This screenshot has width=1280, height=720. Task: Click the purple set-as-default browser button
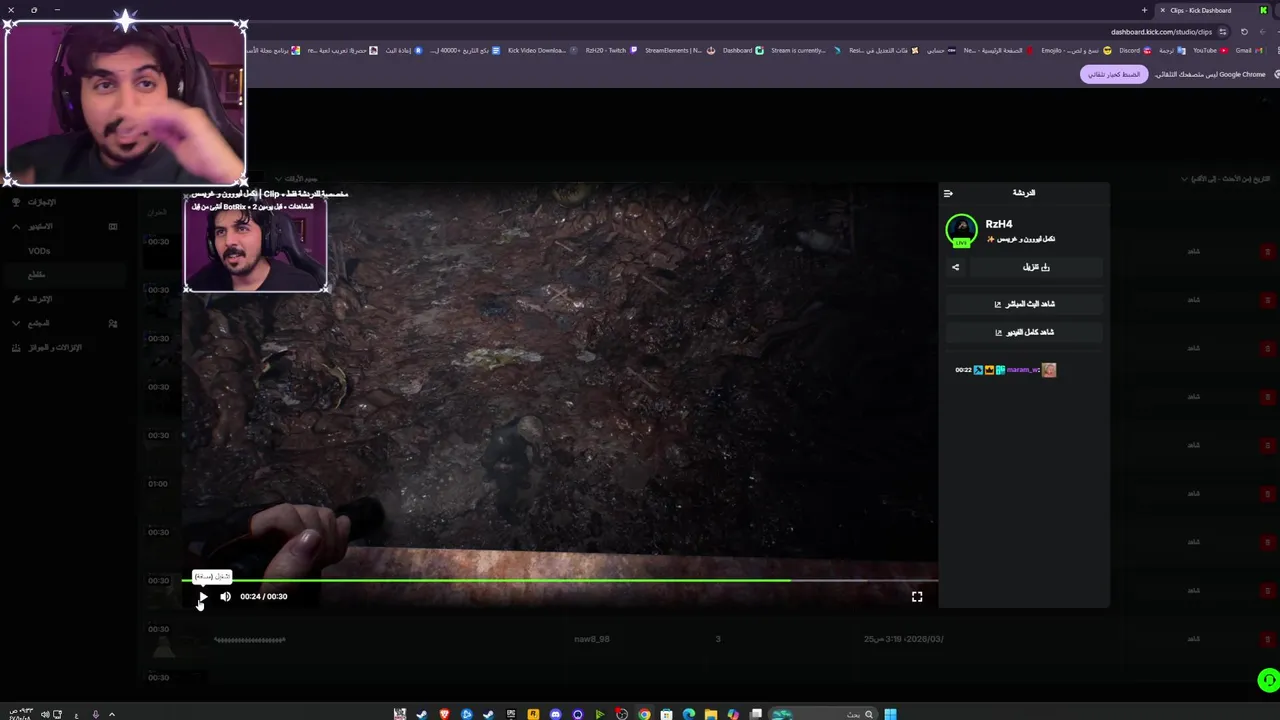1114,75
